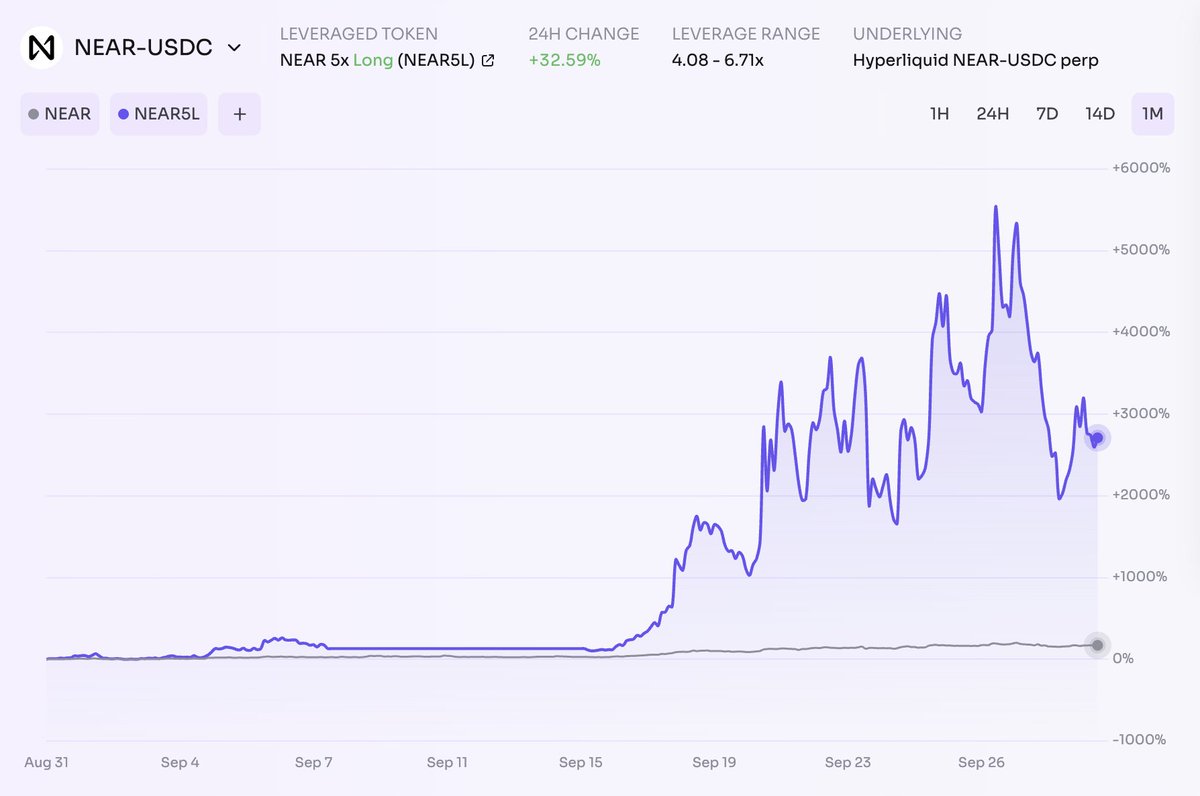The width and height of the screenshot is (1200, 796).
Task: Click the +32.59% 24H change value
Action: [x=565, y=60]
